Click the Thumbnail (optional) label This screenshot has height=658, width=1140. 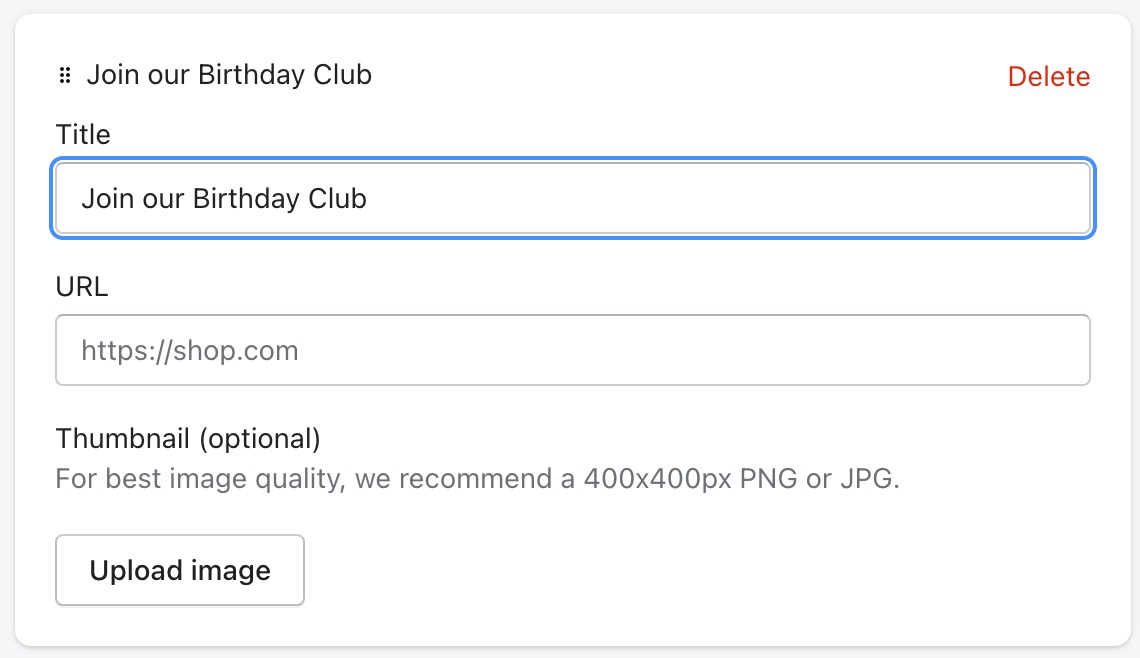(188, 438)
